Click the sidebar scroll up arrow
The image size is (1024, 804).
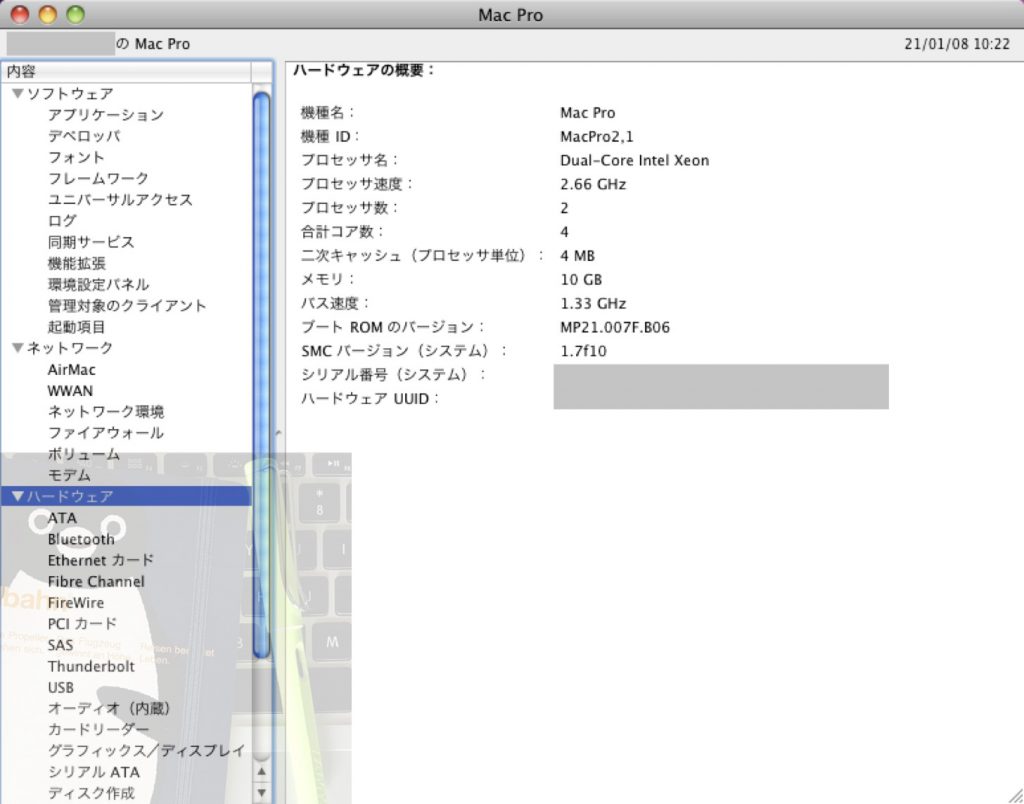pyautogui.click(x=261, y=771)
